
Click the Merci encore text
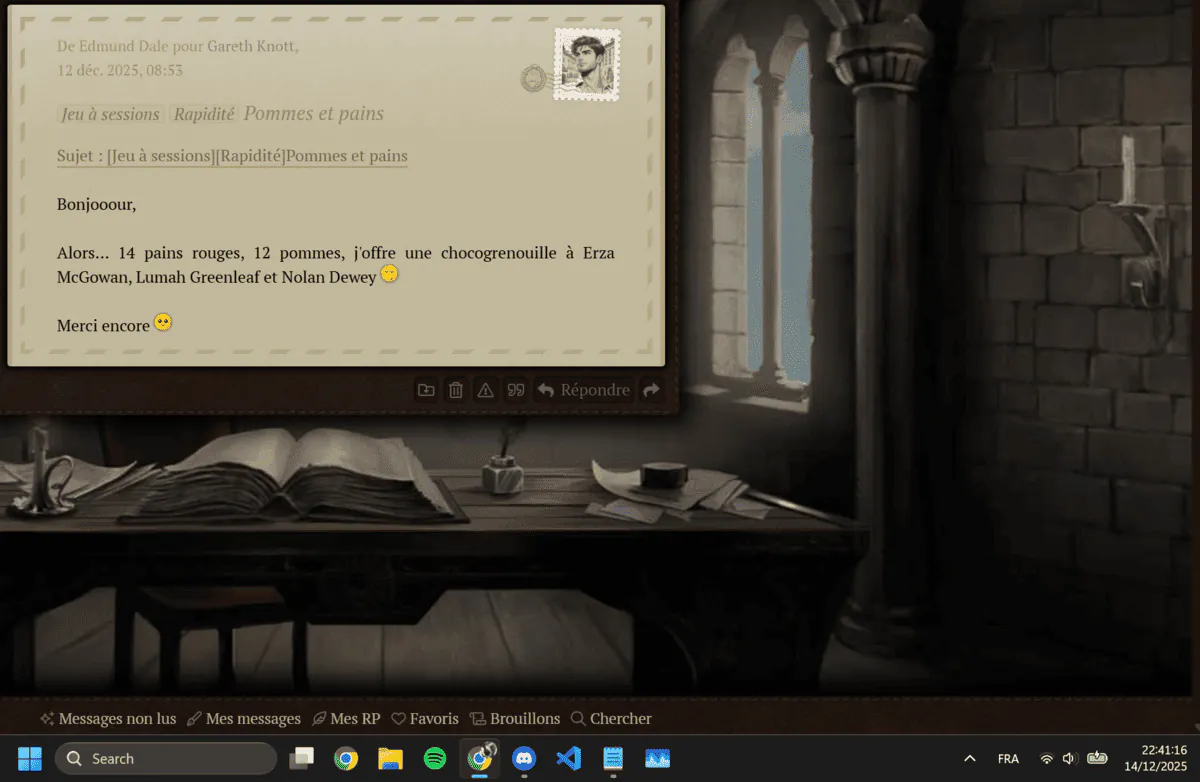(103, 326)
